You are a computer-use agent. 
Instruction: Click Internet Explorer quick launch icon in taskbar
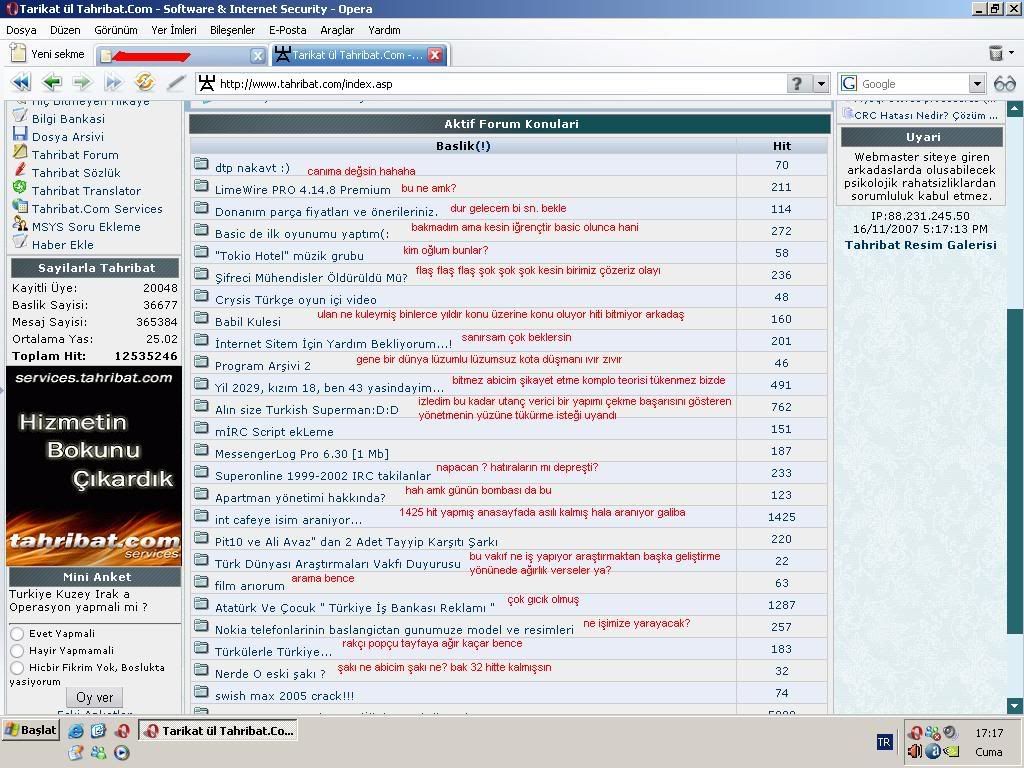click(76, 731)
